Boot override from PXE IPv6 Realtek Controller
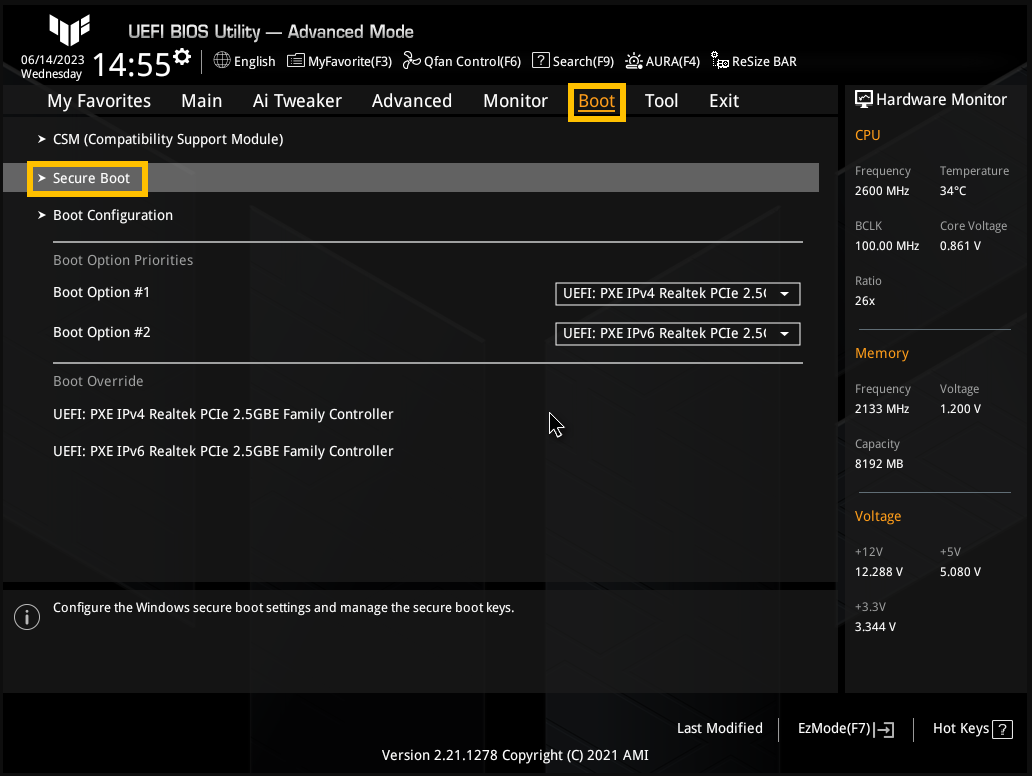 [223, 451]
